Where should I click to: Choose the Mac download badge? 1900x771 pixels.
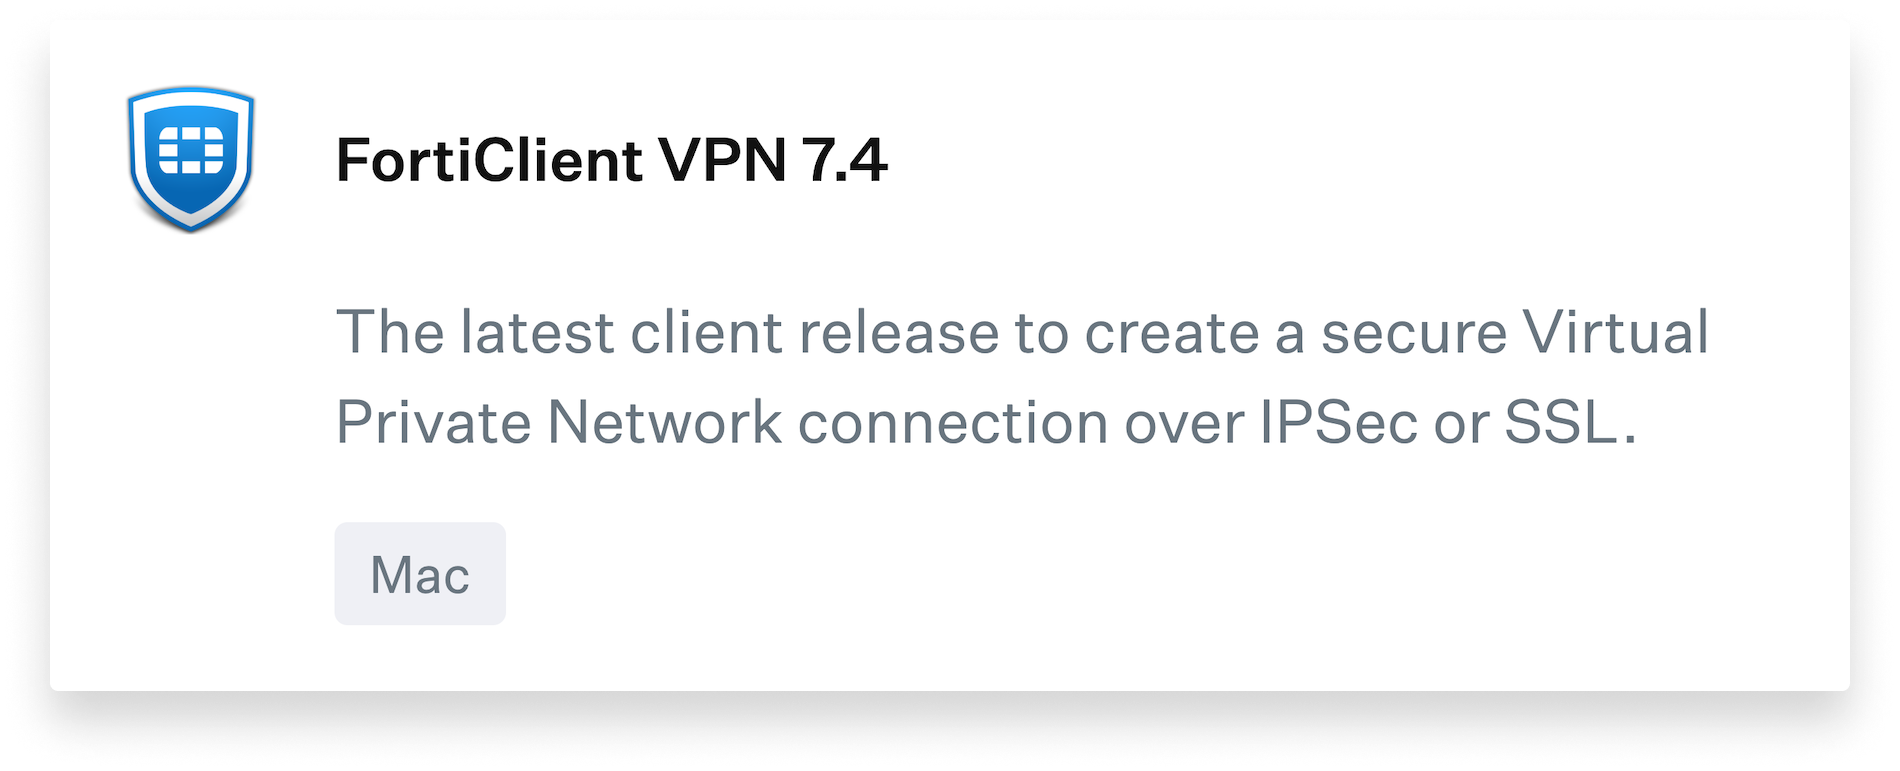(420, 574)
